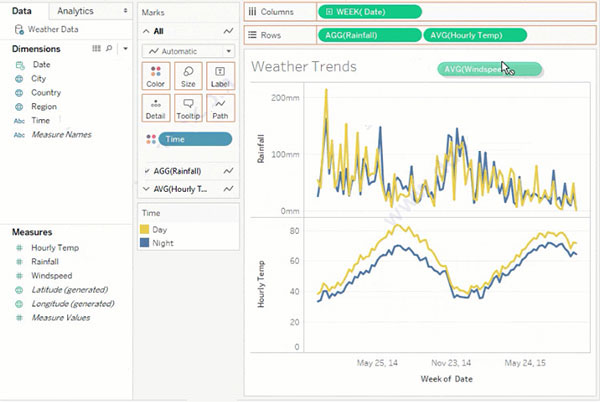Click the Weather Data source icon
Viewport: 600px width, 402px height.
click(x=19, y=29)
